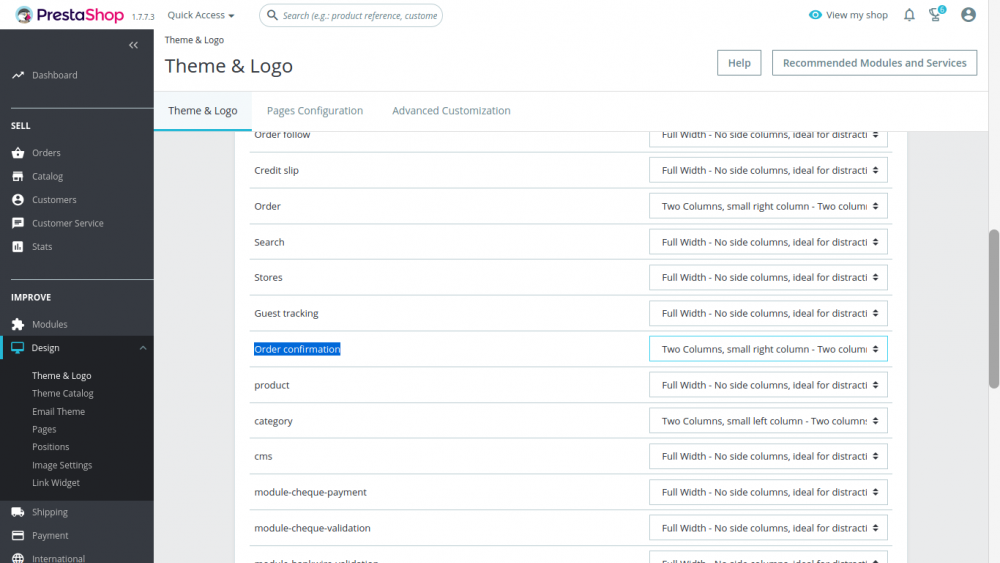Click the Payment card icon
This screenshot has width=1000, height=563.
pyautogui.click(x=18, y=536)
